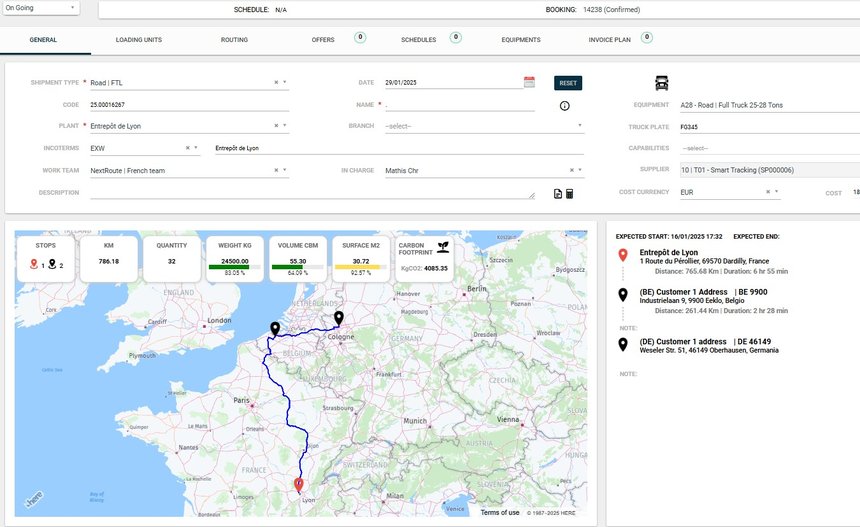Click the Schedules tab count badge

tap(455, 37)
